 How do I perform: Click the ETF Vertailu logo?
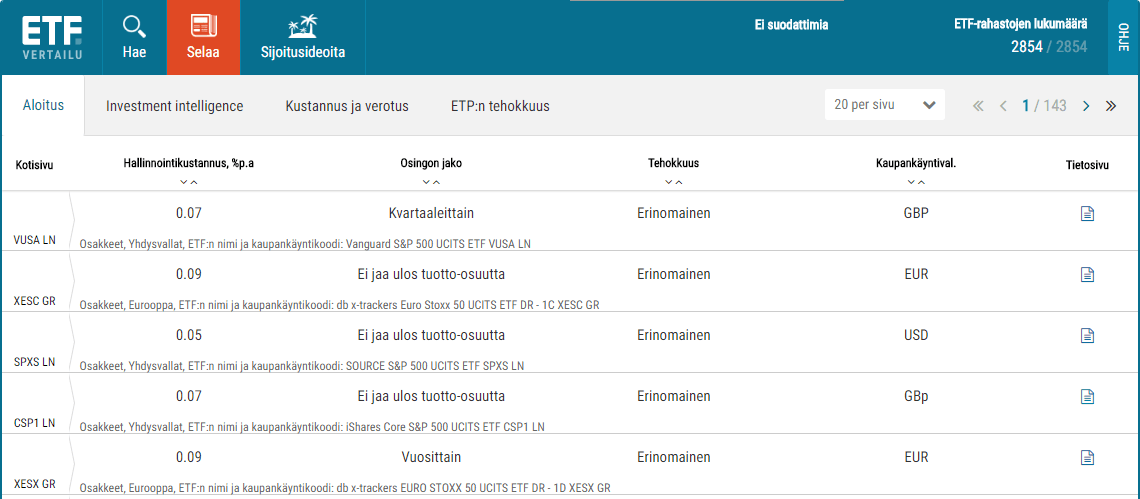tap(51, 37)
